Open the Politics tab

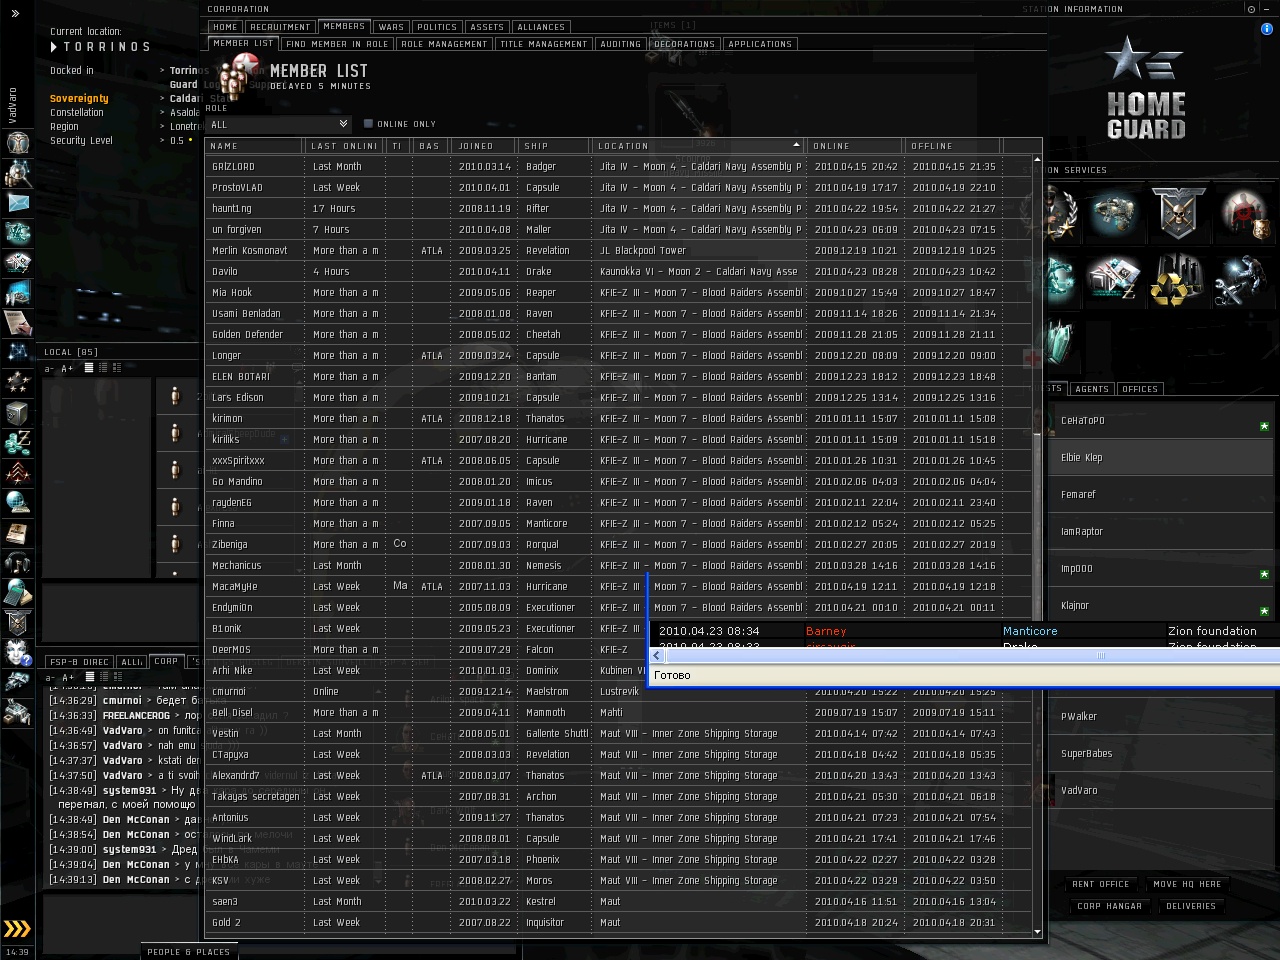[437, 27]
